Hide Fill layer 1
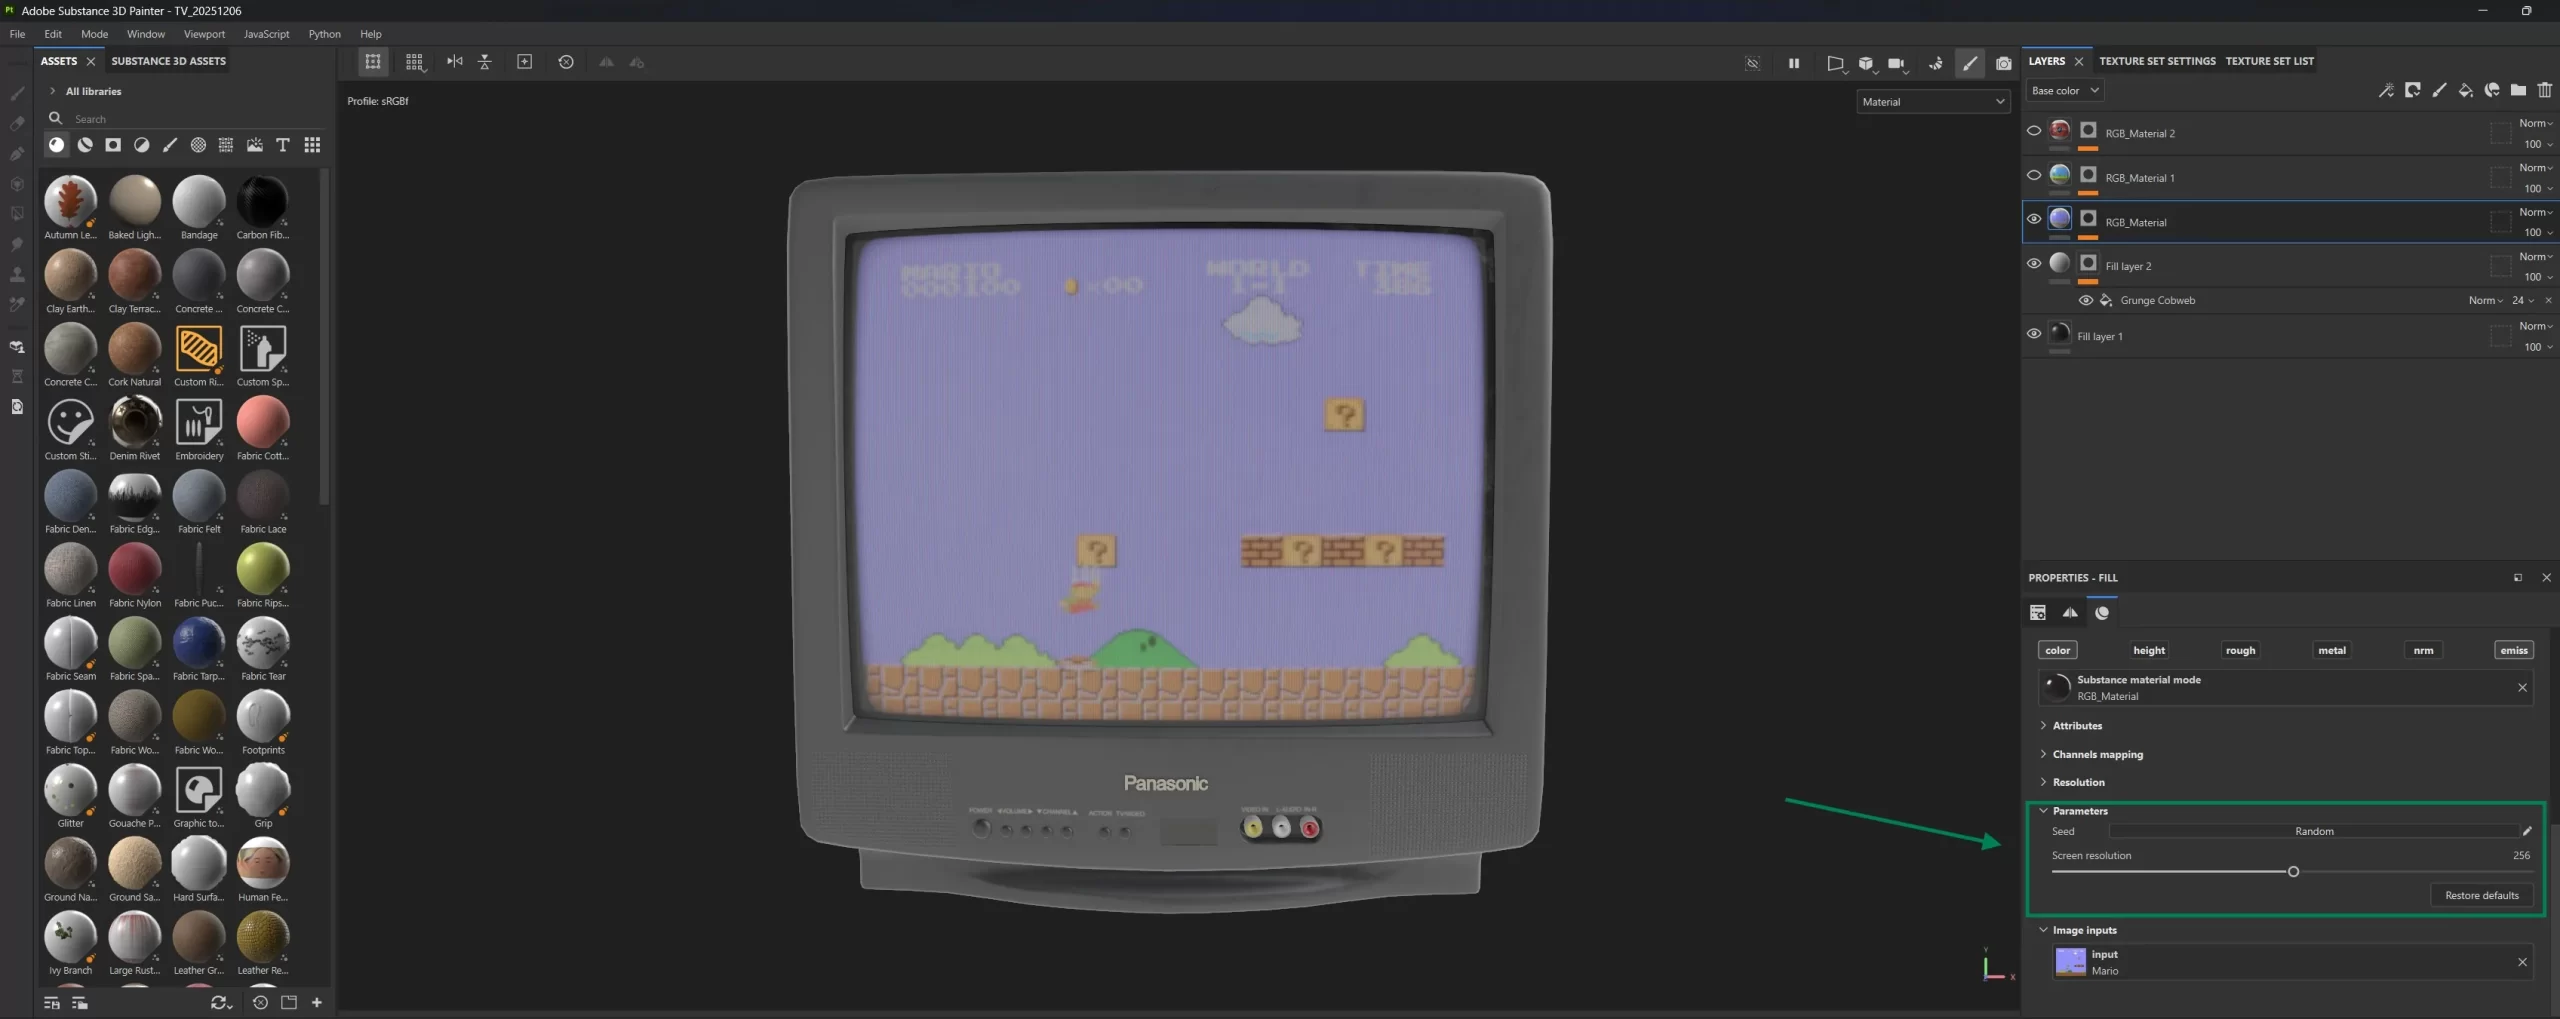The image size is (2560, 1019). coord(2034,334)
